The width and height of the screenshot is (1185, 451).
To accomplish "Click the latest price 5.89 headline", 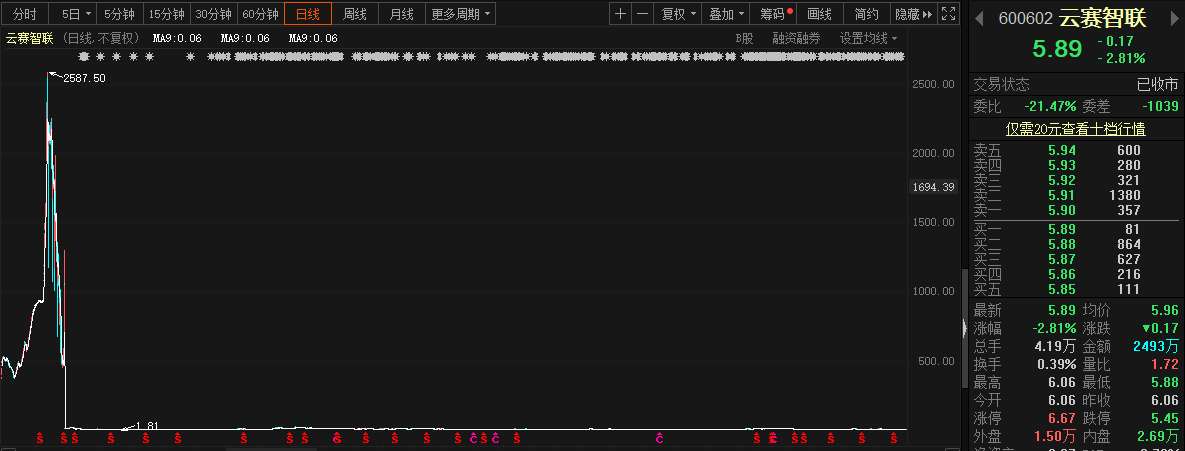I will point(1058,48).
